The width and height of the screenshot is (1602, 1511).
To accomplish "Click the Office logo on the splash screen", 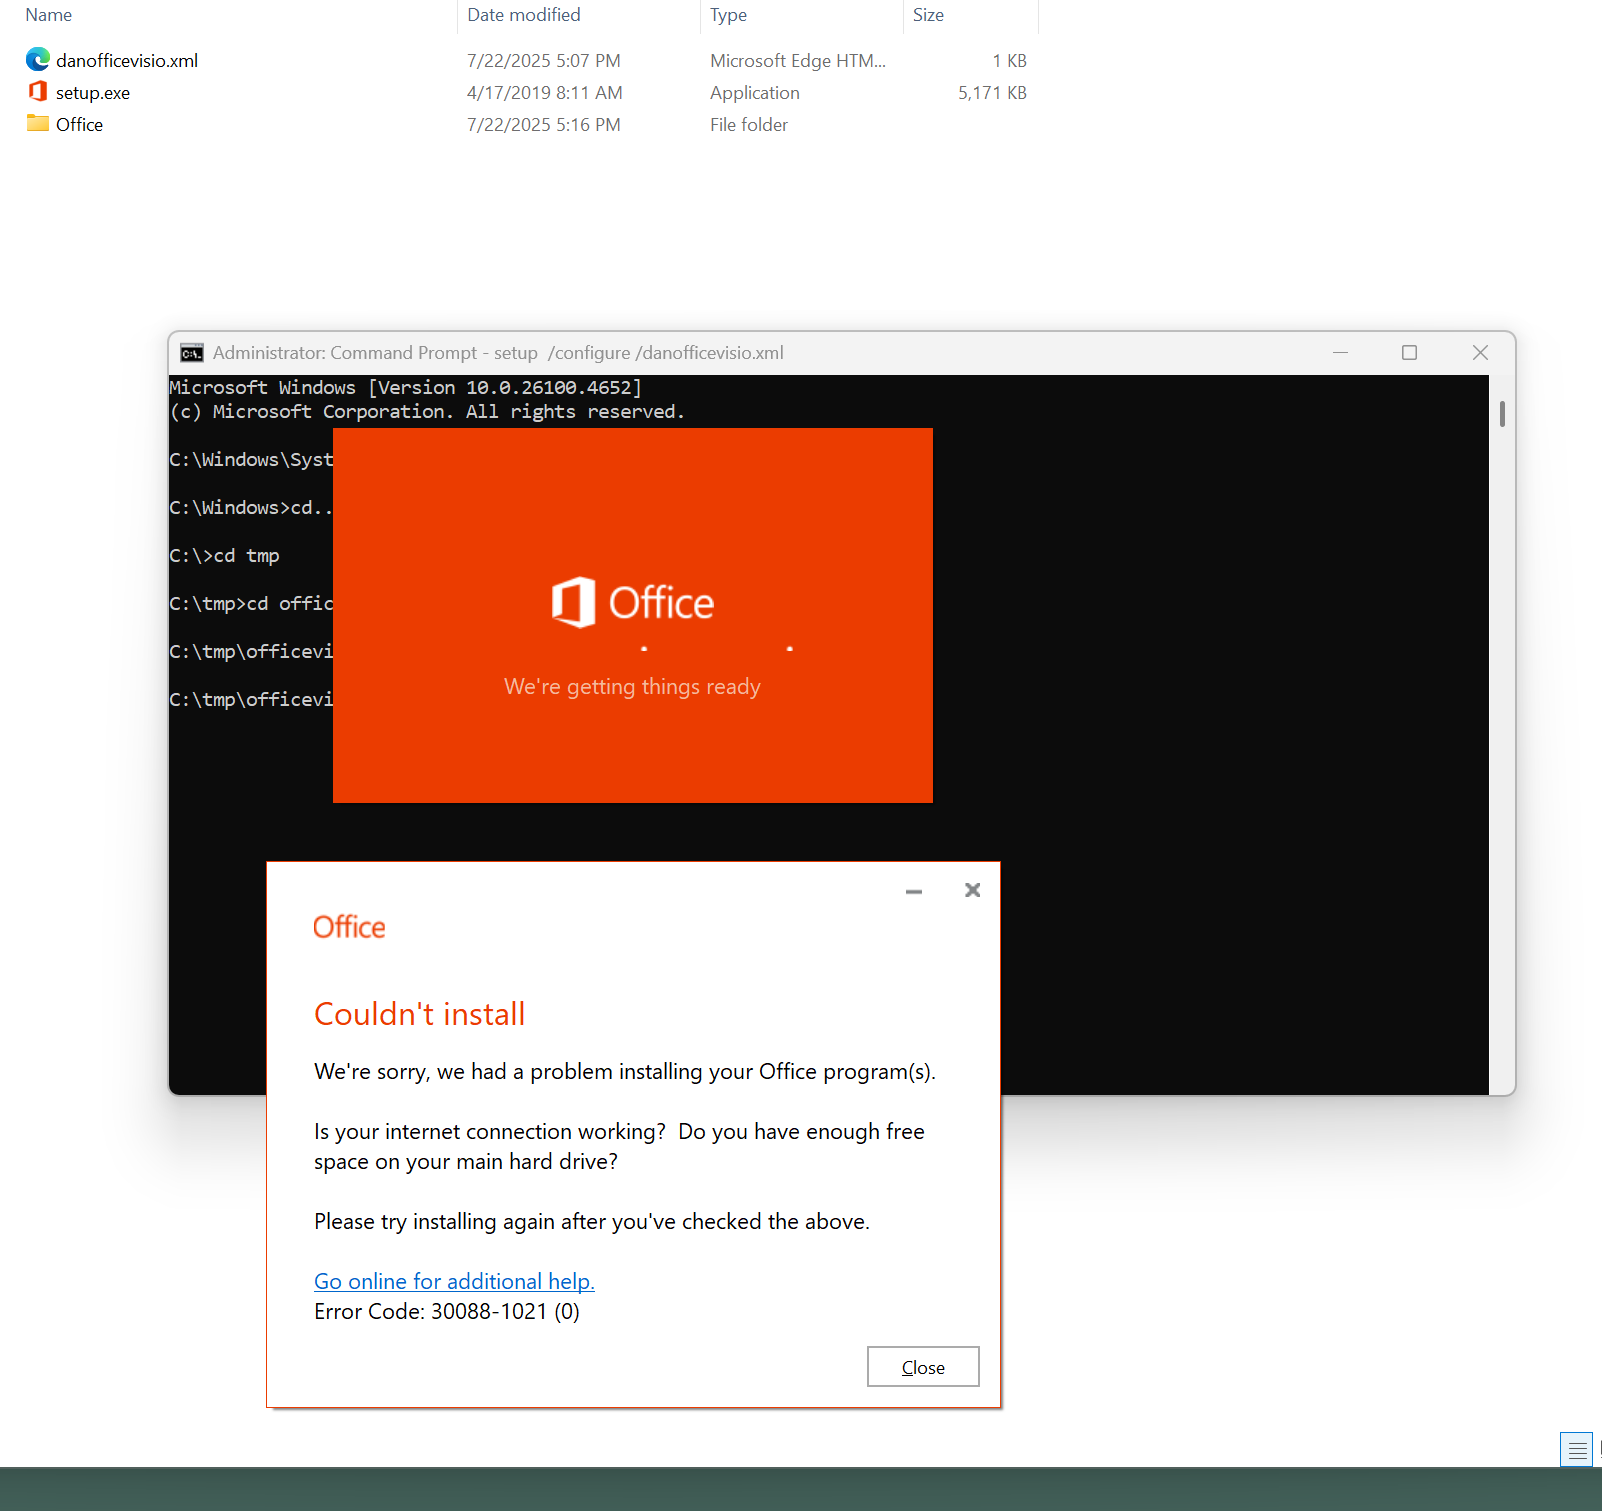I will pyautogui.click(x=632, y=602).
